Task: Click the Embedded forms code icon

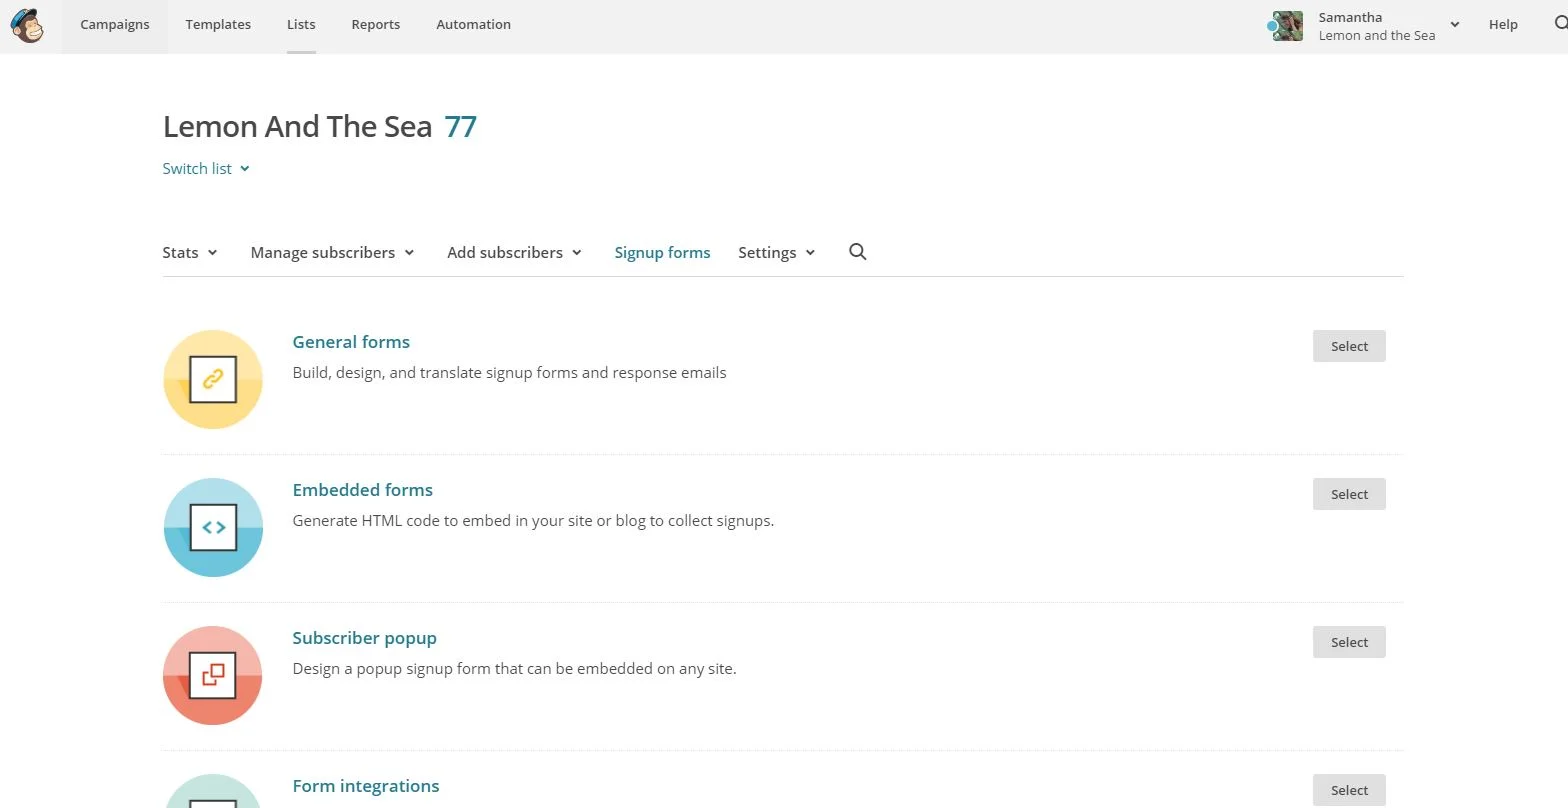Action: tap(213, 527)
